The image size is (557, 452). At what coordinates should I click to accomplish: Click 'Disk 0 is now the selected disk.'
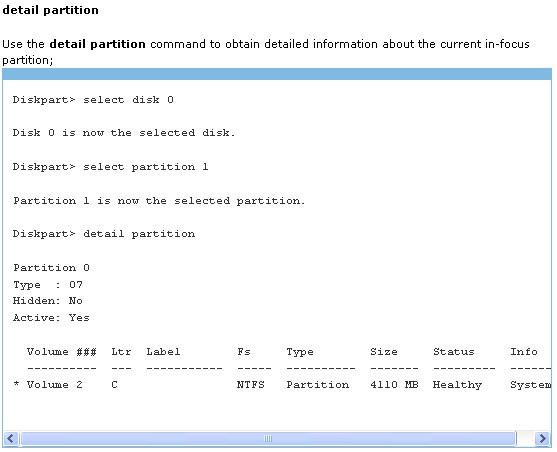tap(124, 133)
